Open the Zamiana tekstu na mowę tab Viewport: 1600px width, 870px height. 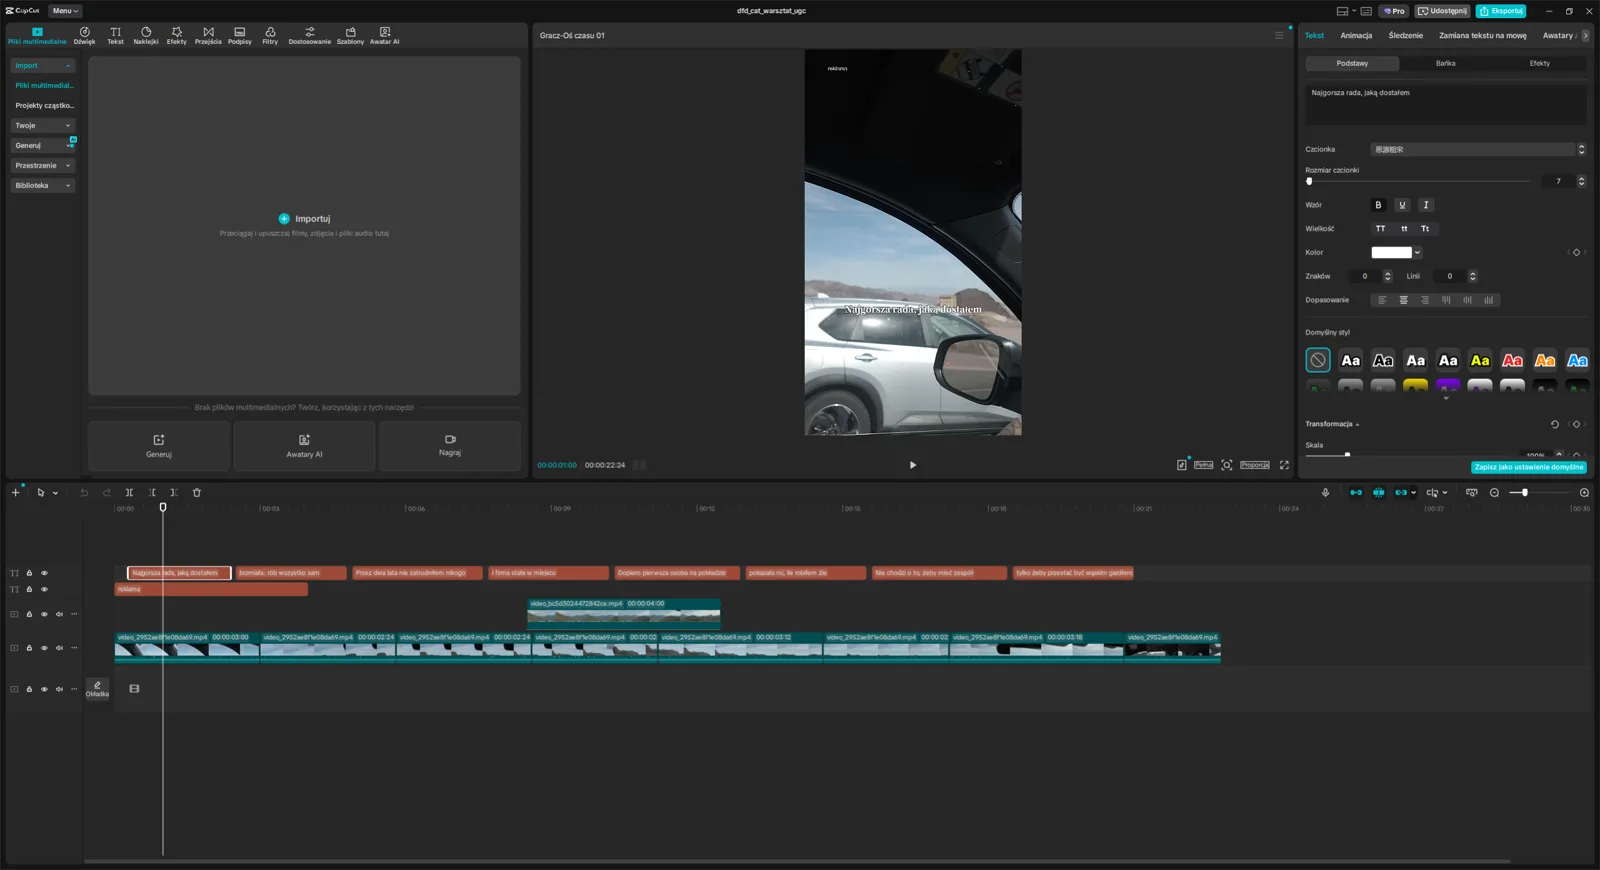1483,36
